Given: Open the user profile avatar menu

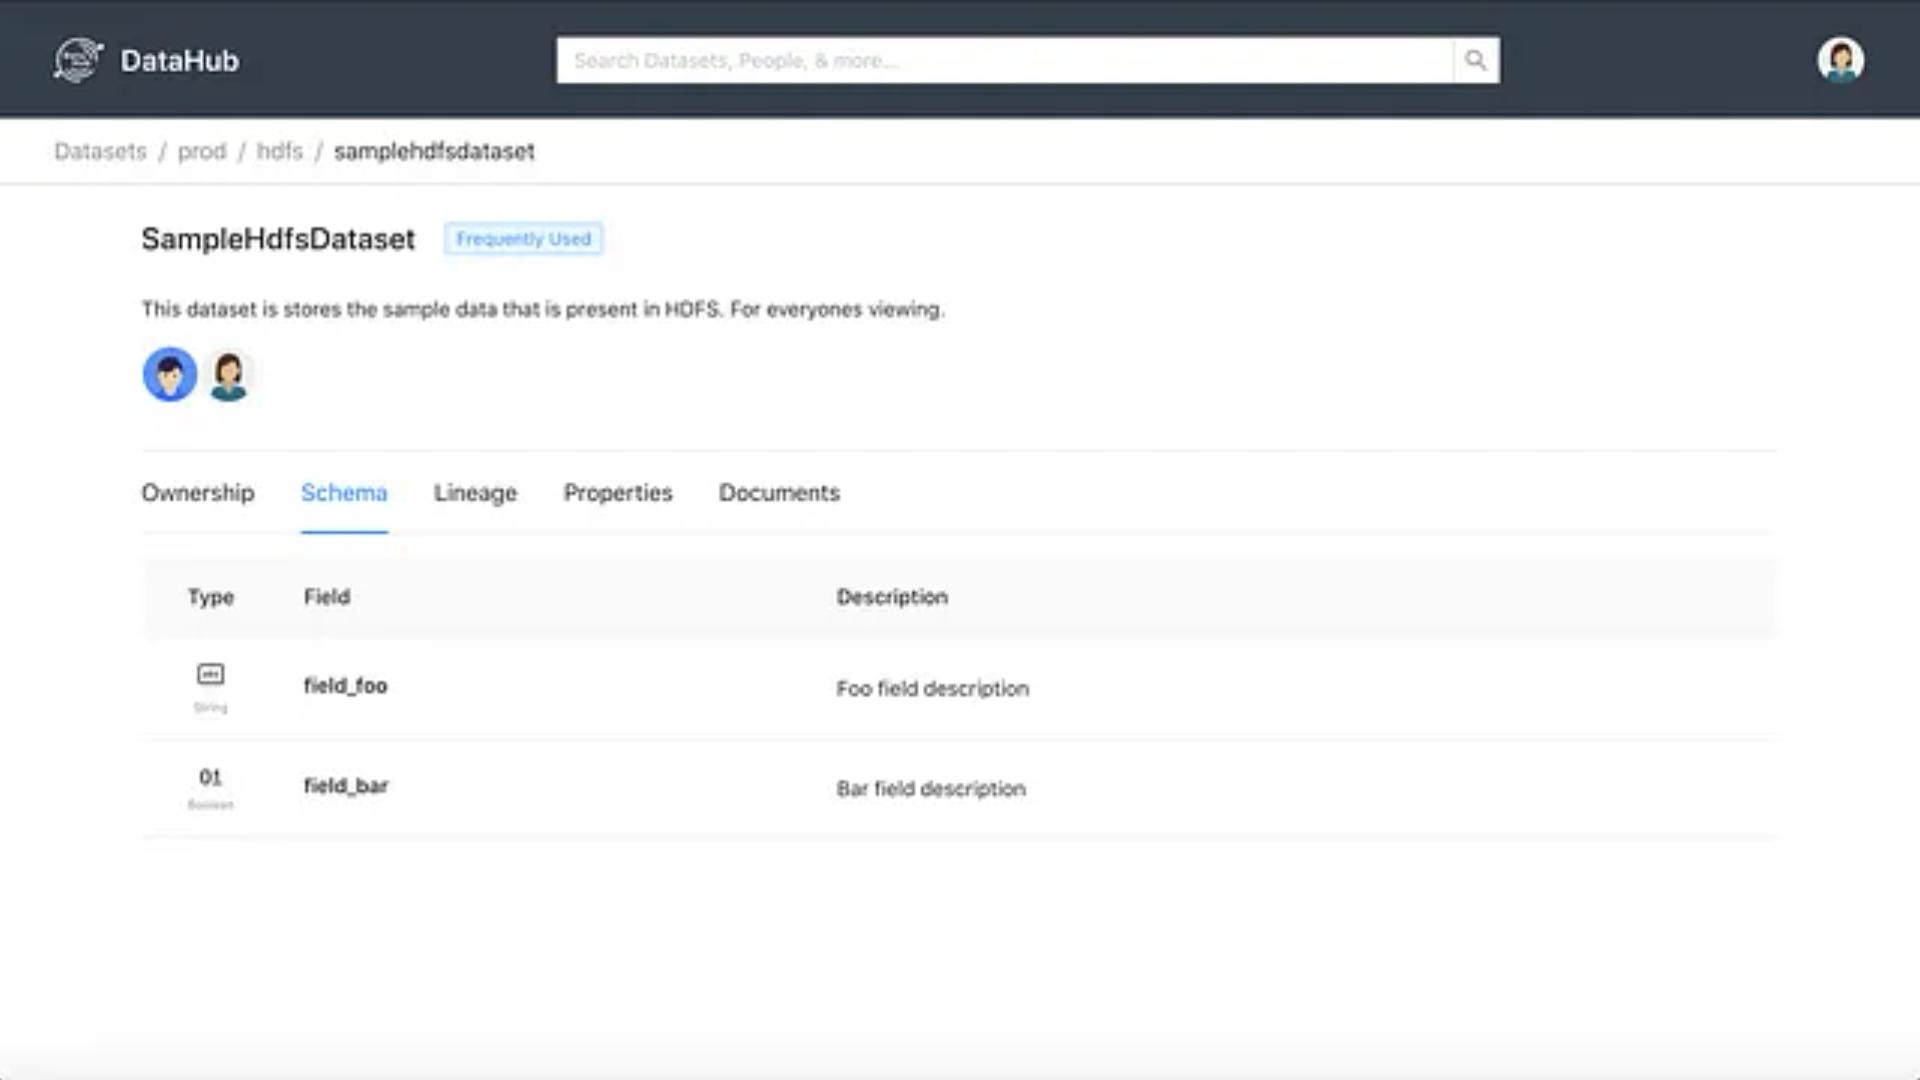Looking at the screenshot, I should click(1840, 60).
